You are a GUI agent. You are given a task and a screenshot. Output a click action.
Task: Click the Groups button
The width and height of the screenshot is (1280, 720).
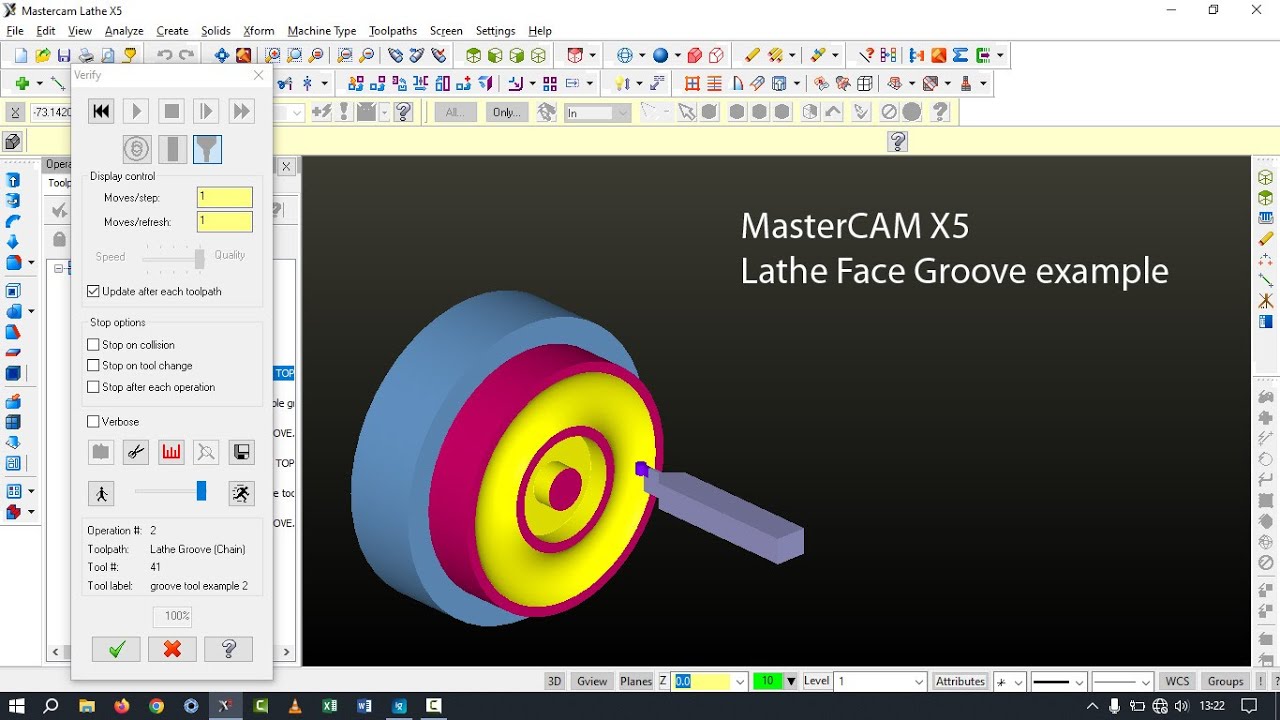tap(1225, 681)
